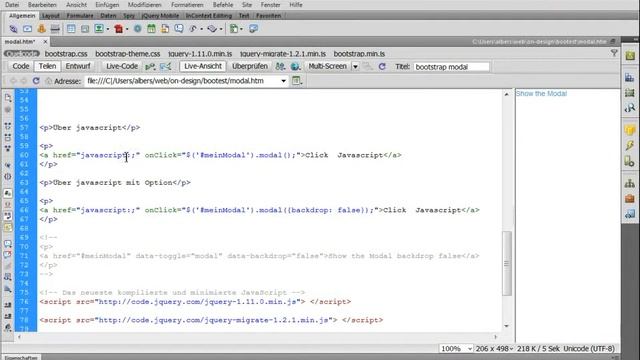The width and height of the screenshot is (640, 360).
Task: Click the Unicode (UTF-8) status text
Action: (x=589, y=349)
